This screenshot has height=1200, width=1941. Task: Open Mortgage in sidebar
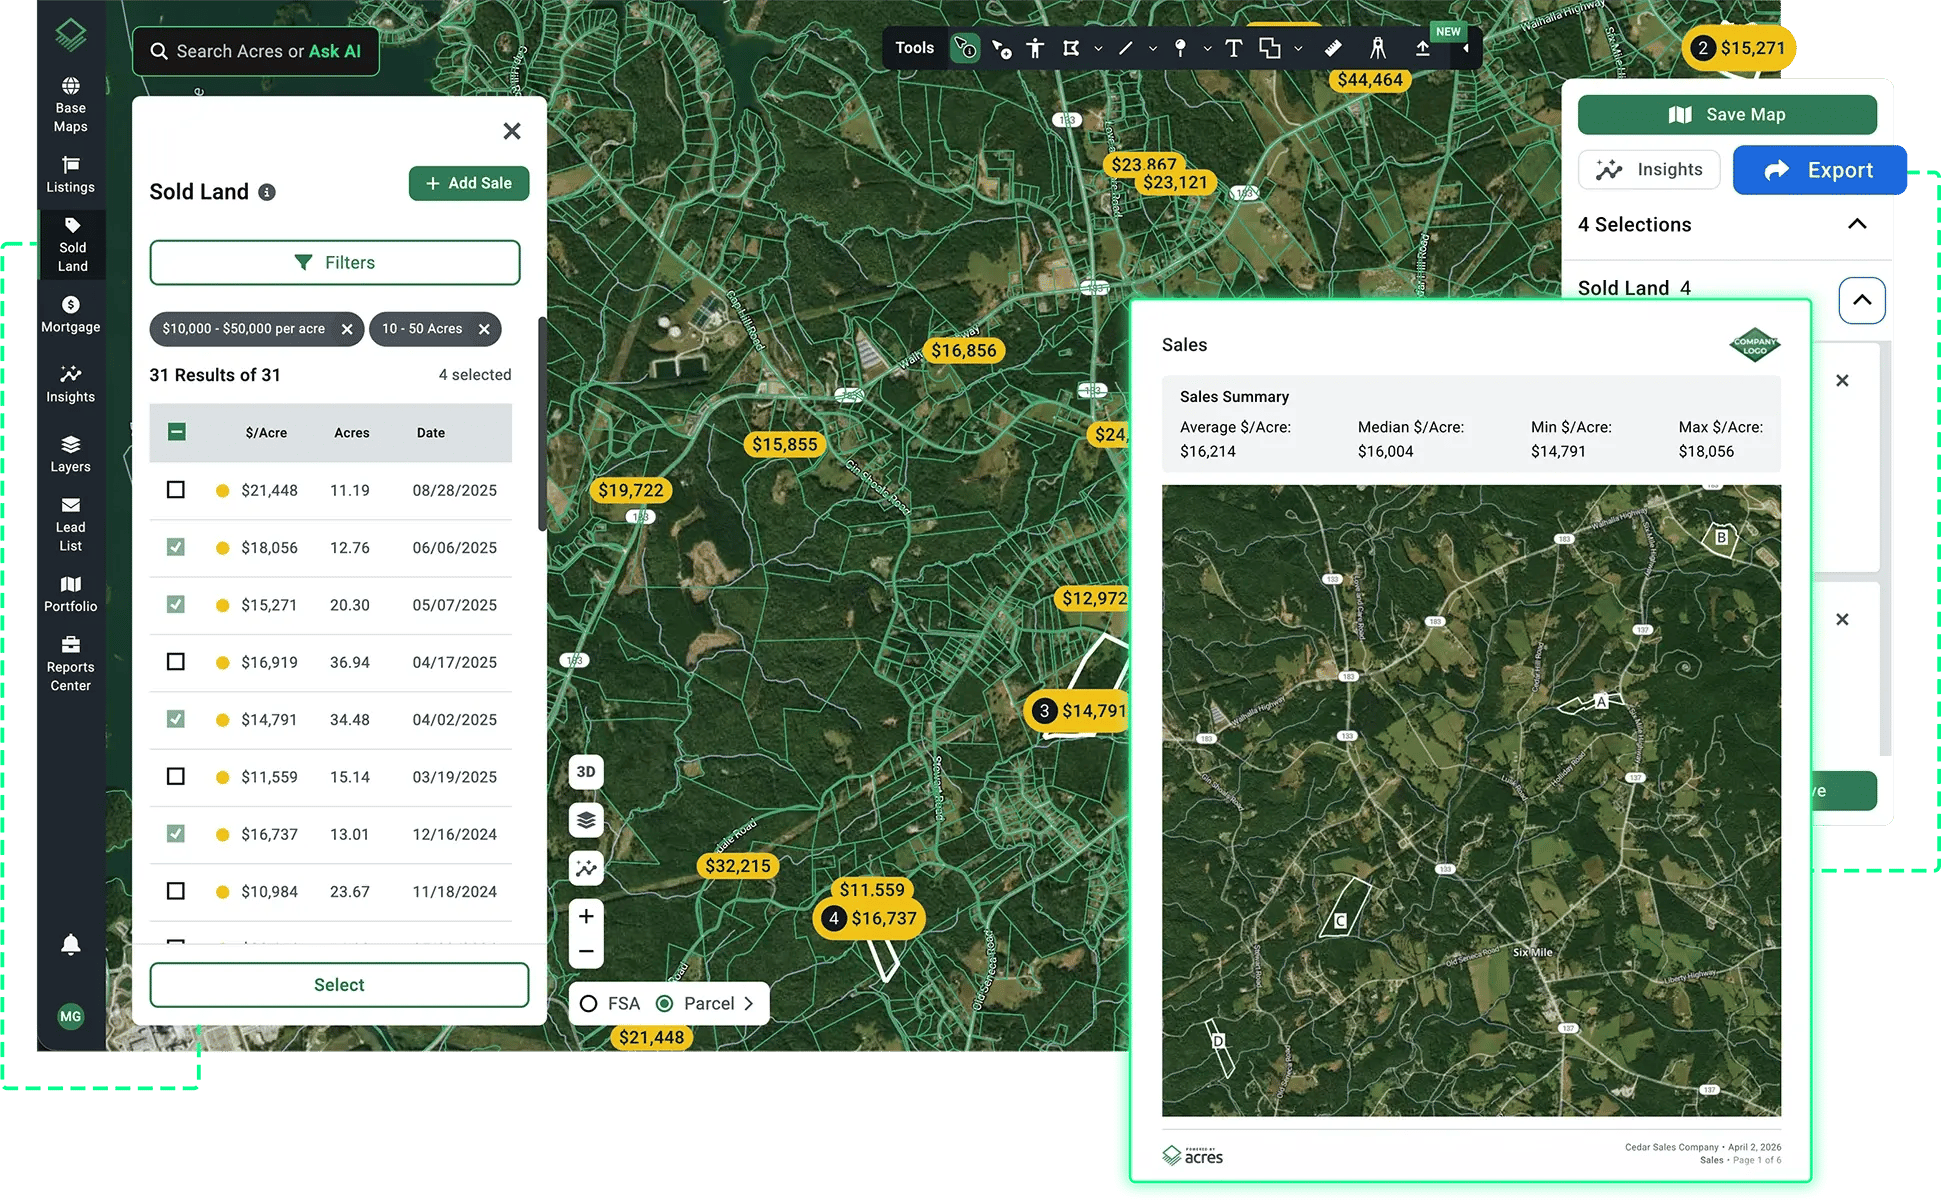click(70, 315)
